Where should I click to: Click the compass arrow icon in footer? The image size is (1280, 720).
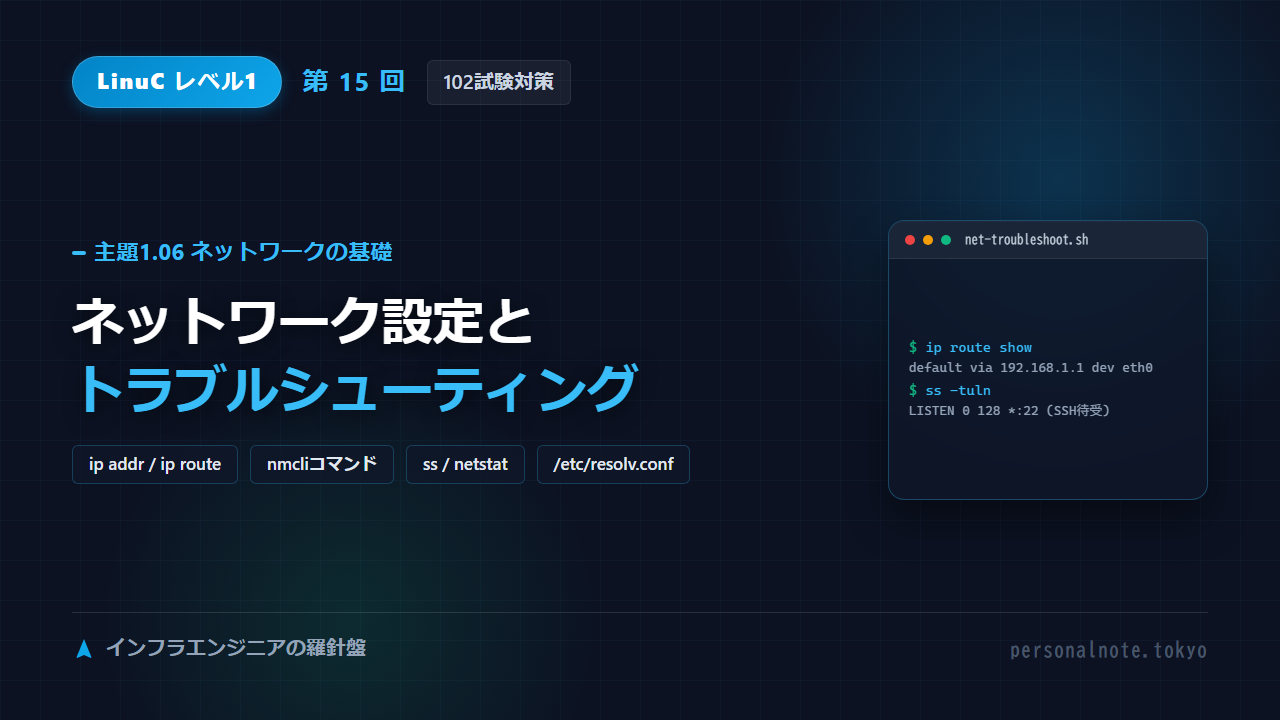[x=84, y=649]
